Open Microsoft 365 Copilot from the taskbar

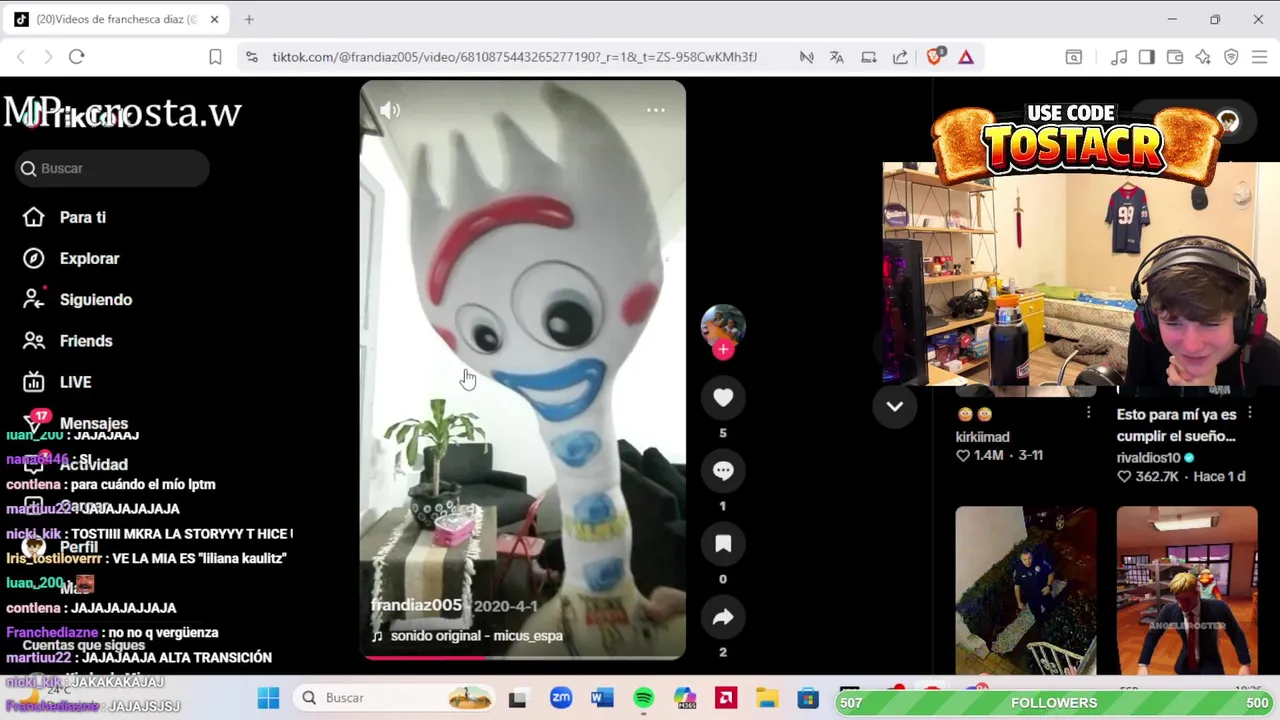(x=684, y=698)
